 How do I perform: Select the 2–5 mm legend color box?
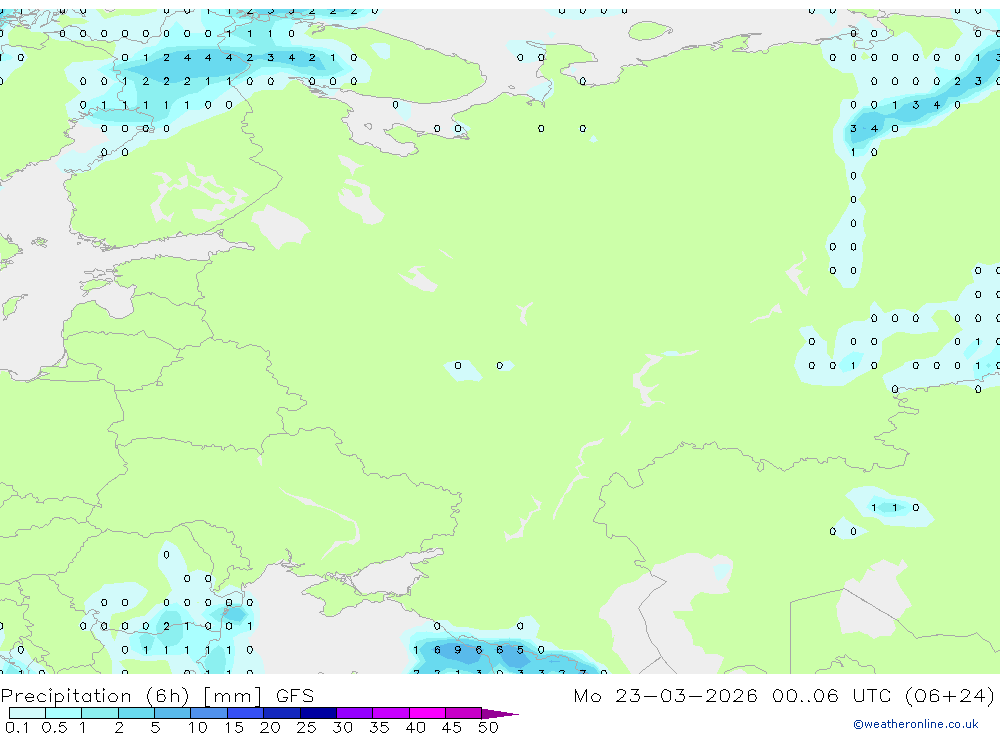pyautogui.click(x=136, y=713)
